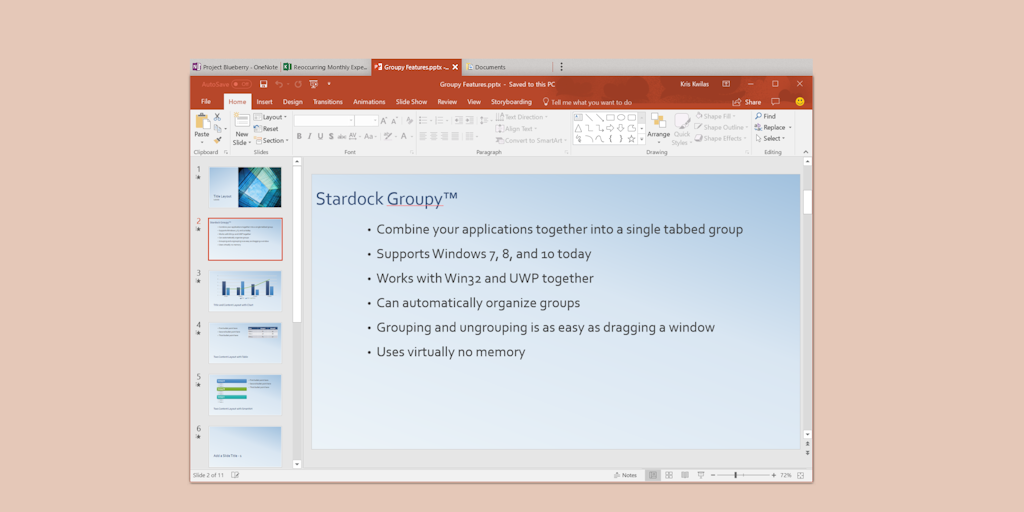Screen dimensions: 1024x512
Task: Collapse the ribbon with chevron
Action: [x=807, y=152]
